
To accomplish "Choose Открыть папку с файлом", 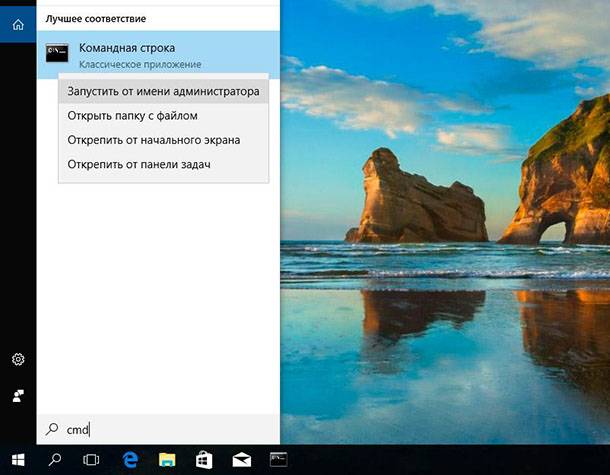I will point(163,116).
